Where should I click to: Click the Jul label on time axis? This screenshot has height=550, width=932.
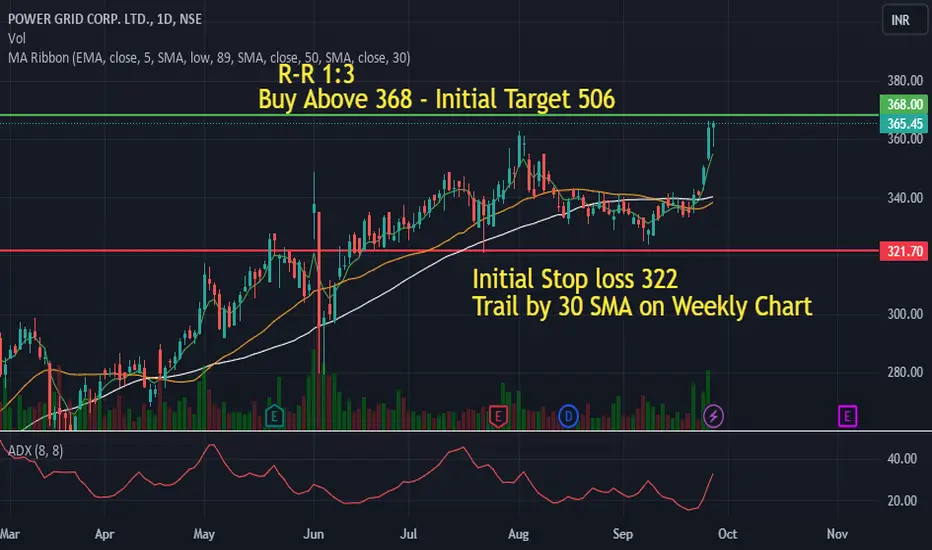(408, 534)
